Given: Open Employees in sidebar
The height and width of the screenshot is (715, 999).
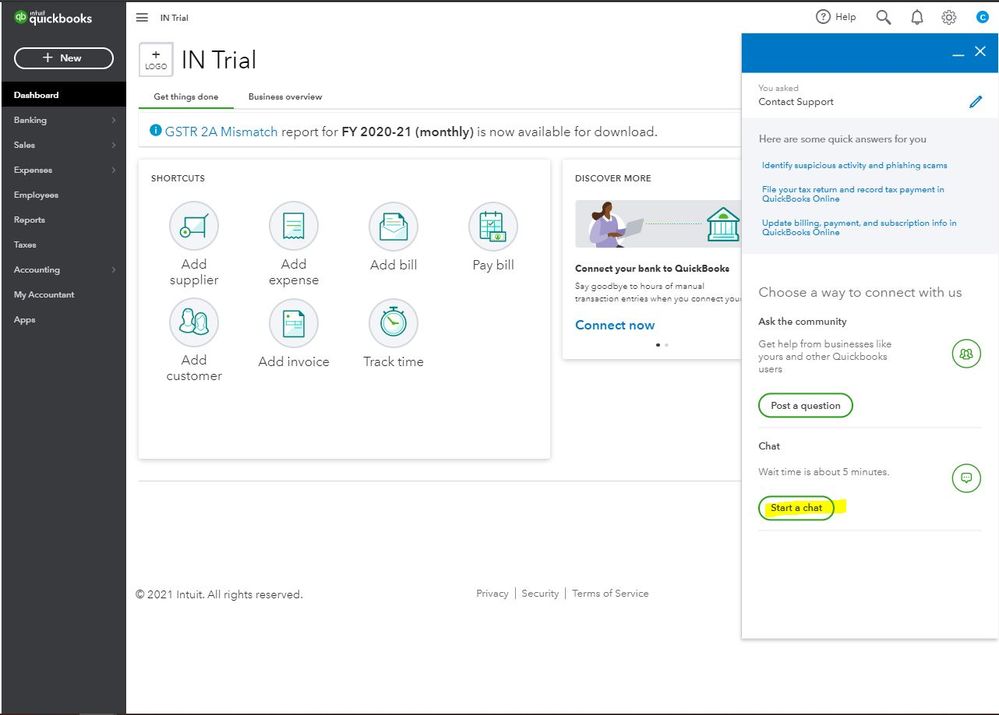Looking at the screenshot, I should [63, 195].
